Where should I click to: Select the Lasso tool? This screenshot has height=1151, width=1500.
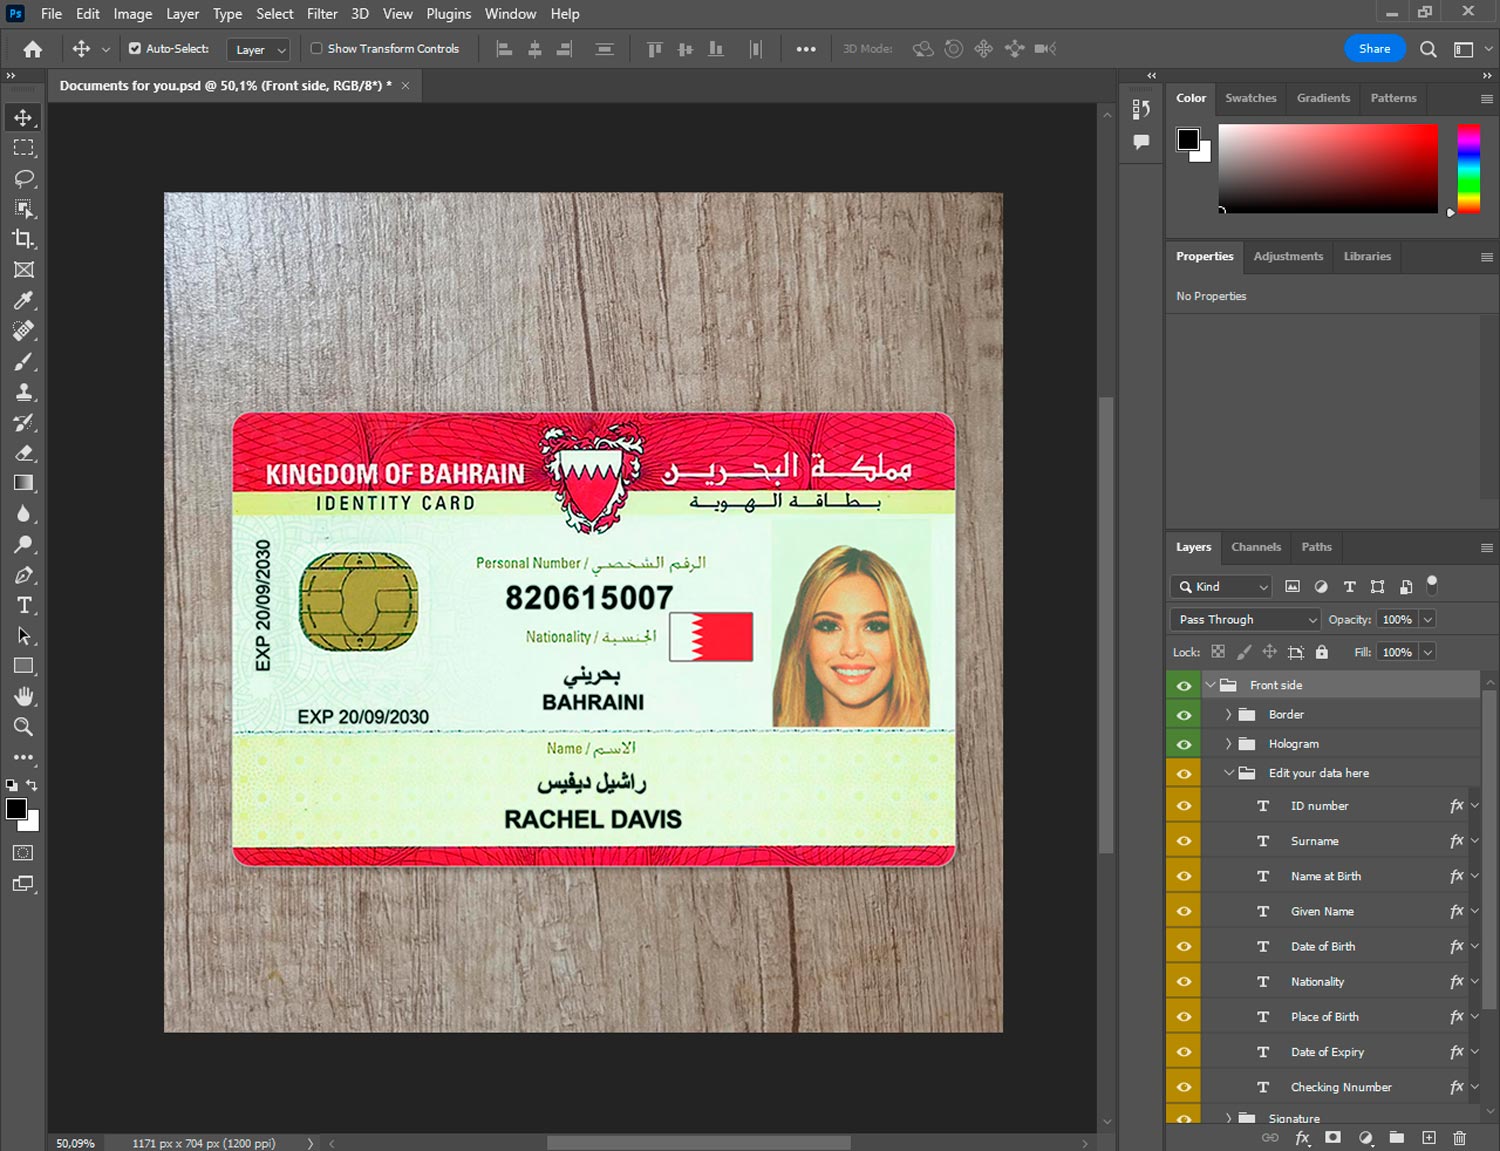[x=24, y=178]
